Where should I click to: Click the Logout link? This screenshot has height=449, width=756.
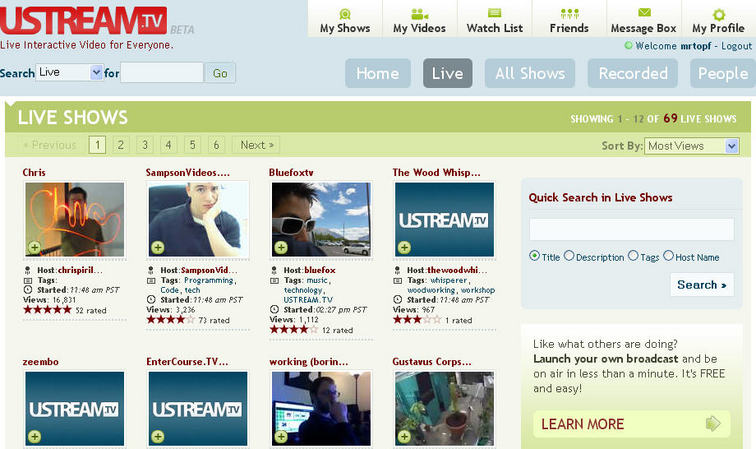[x=736, y=46]
